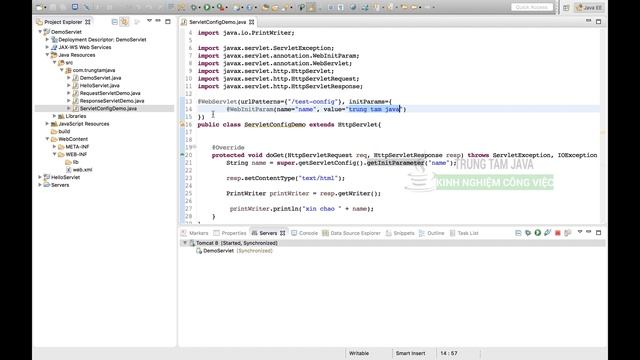The width and height of the screenshot is (640, 360).
Task: Open the Outline tab
Action: 436,233
